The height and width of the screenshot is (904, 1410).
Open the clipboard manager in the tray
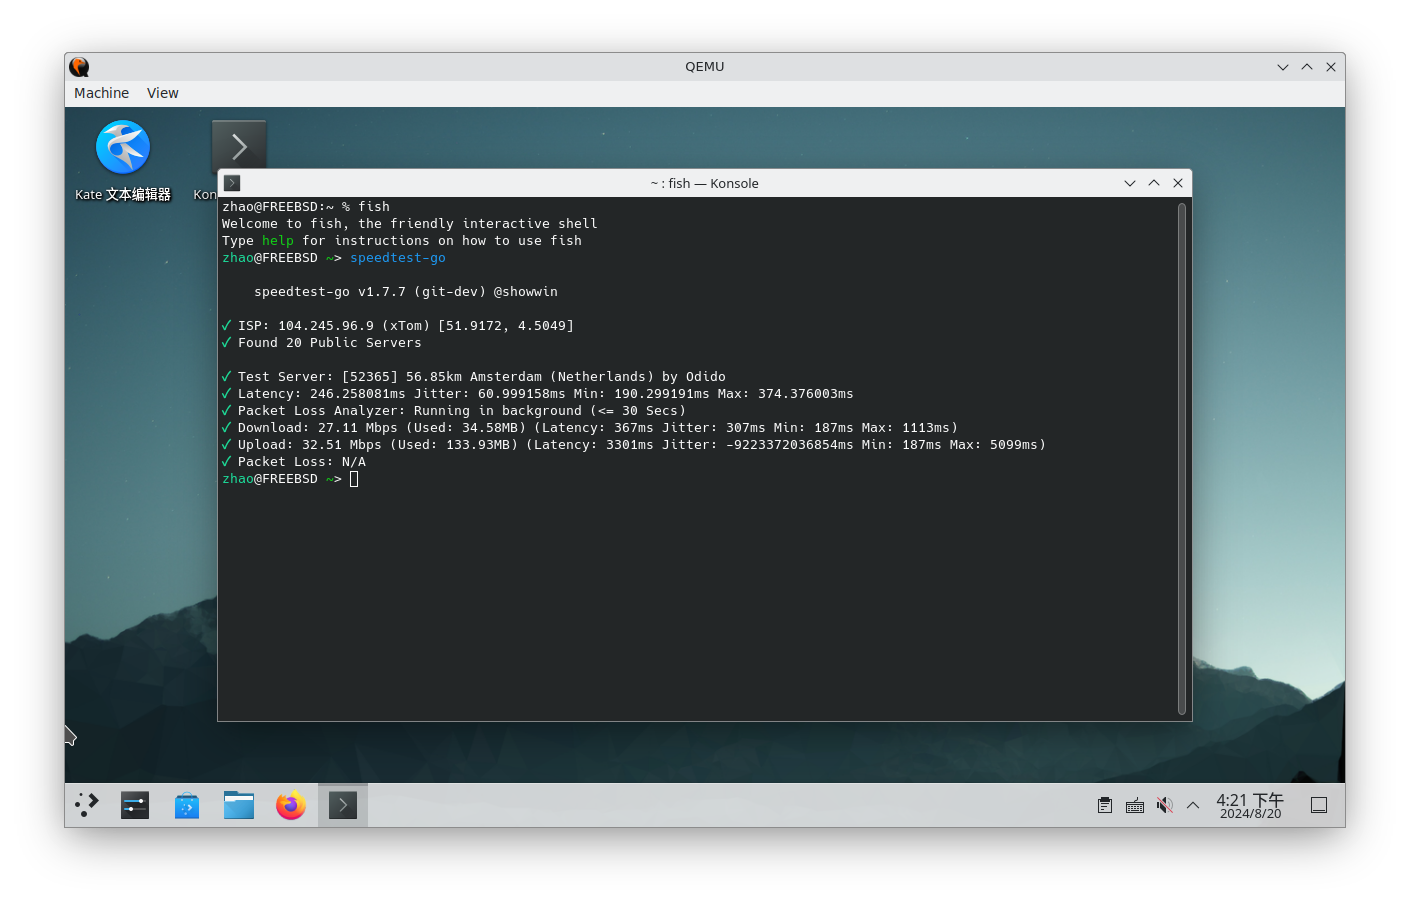pyautogui.click(x=1104, y=805)
